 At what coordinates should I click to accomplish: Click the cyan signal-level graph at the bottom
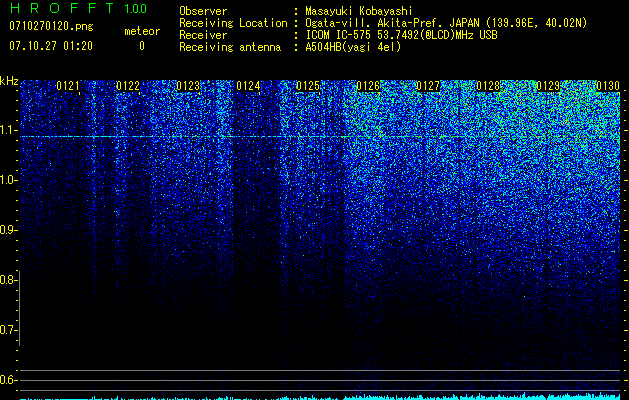[x=320, y=396]
